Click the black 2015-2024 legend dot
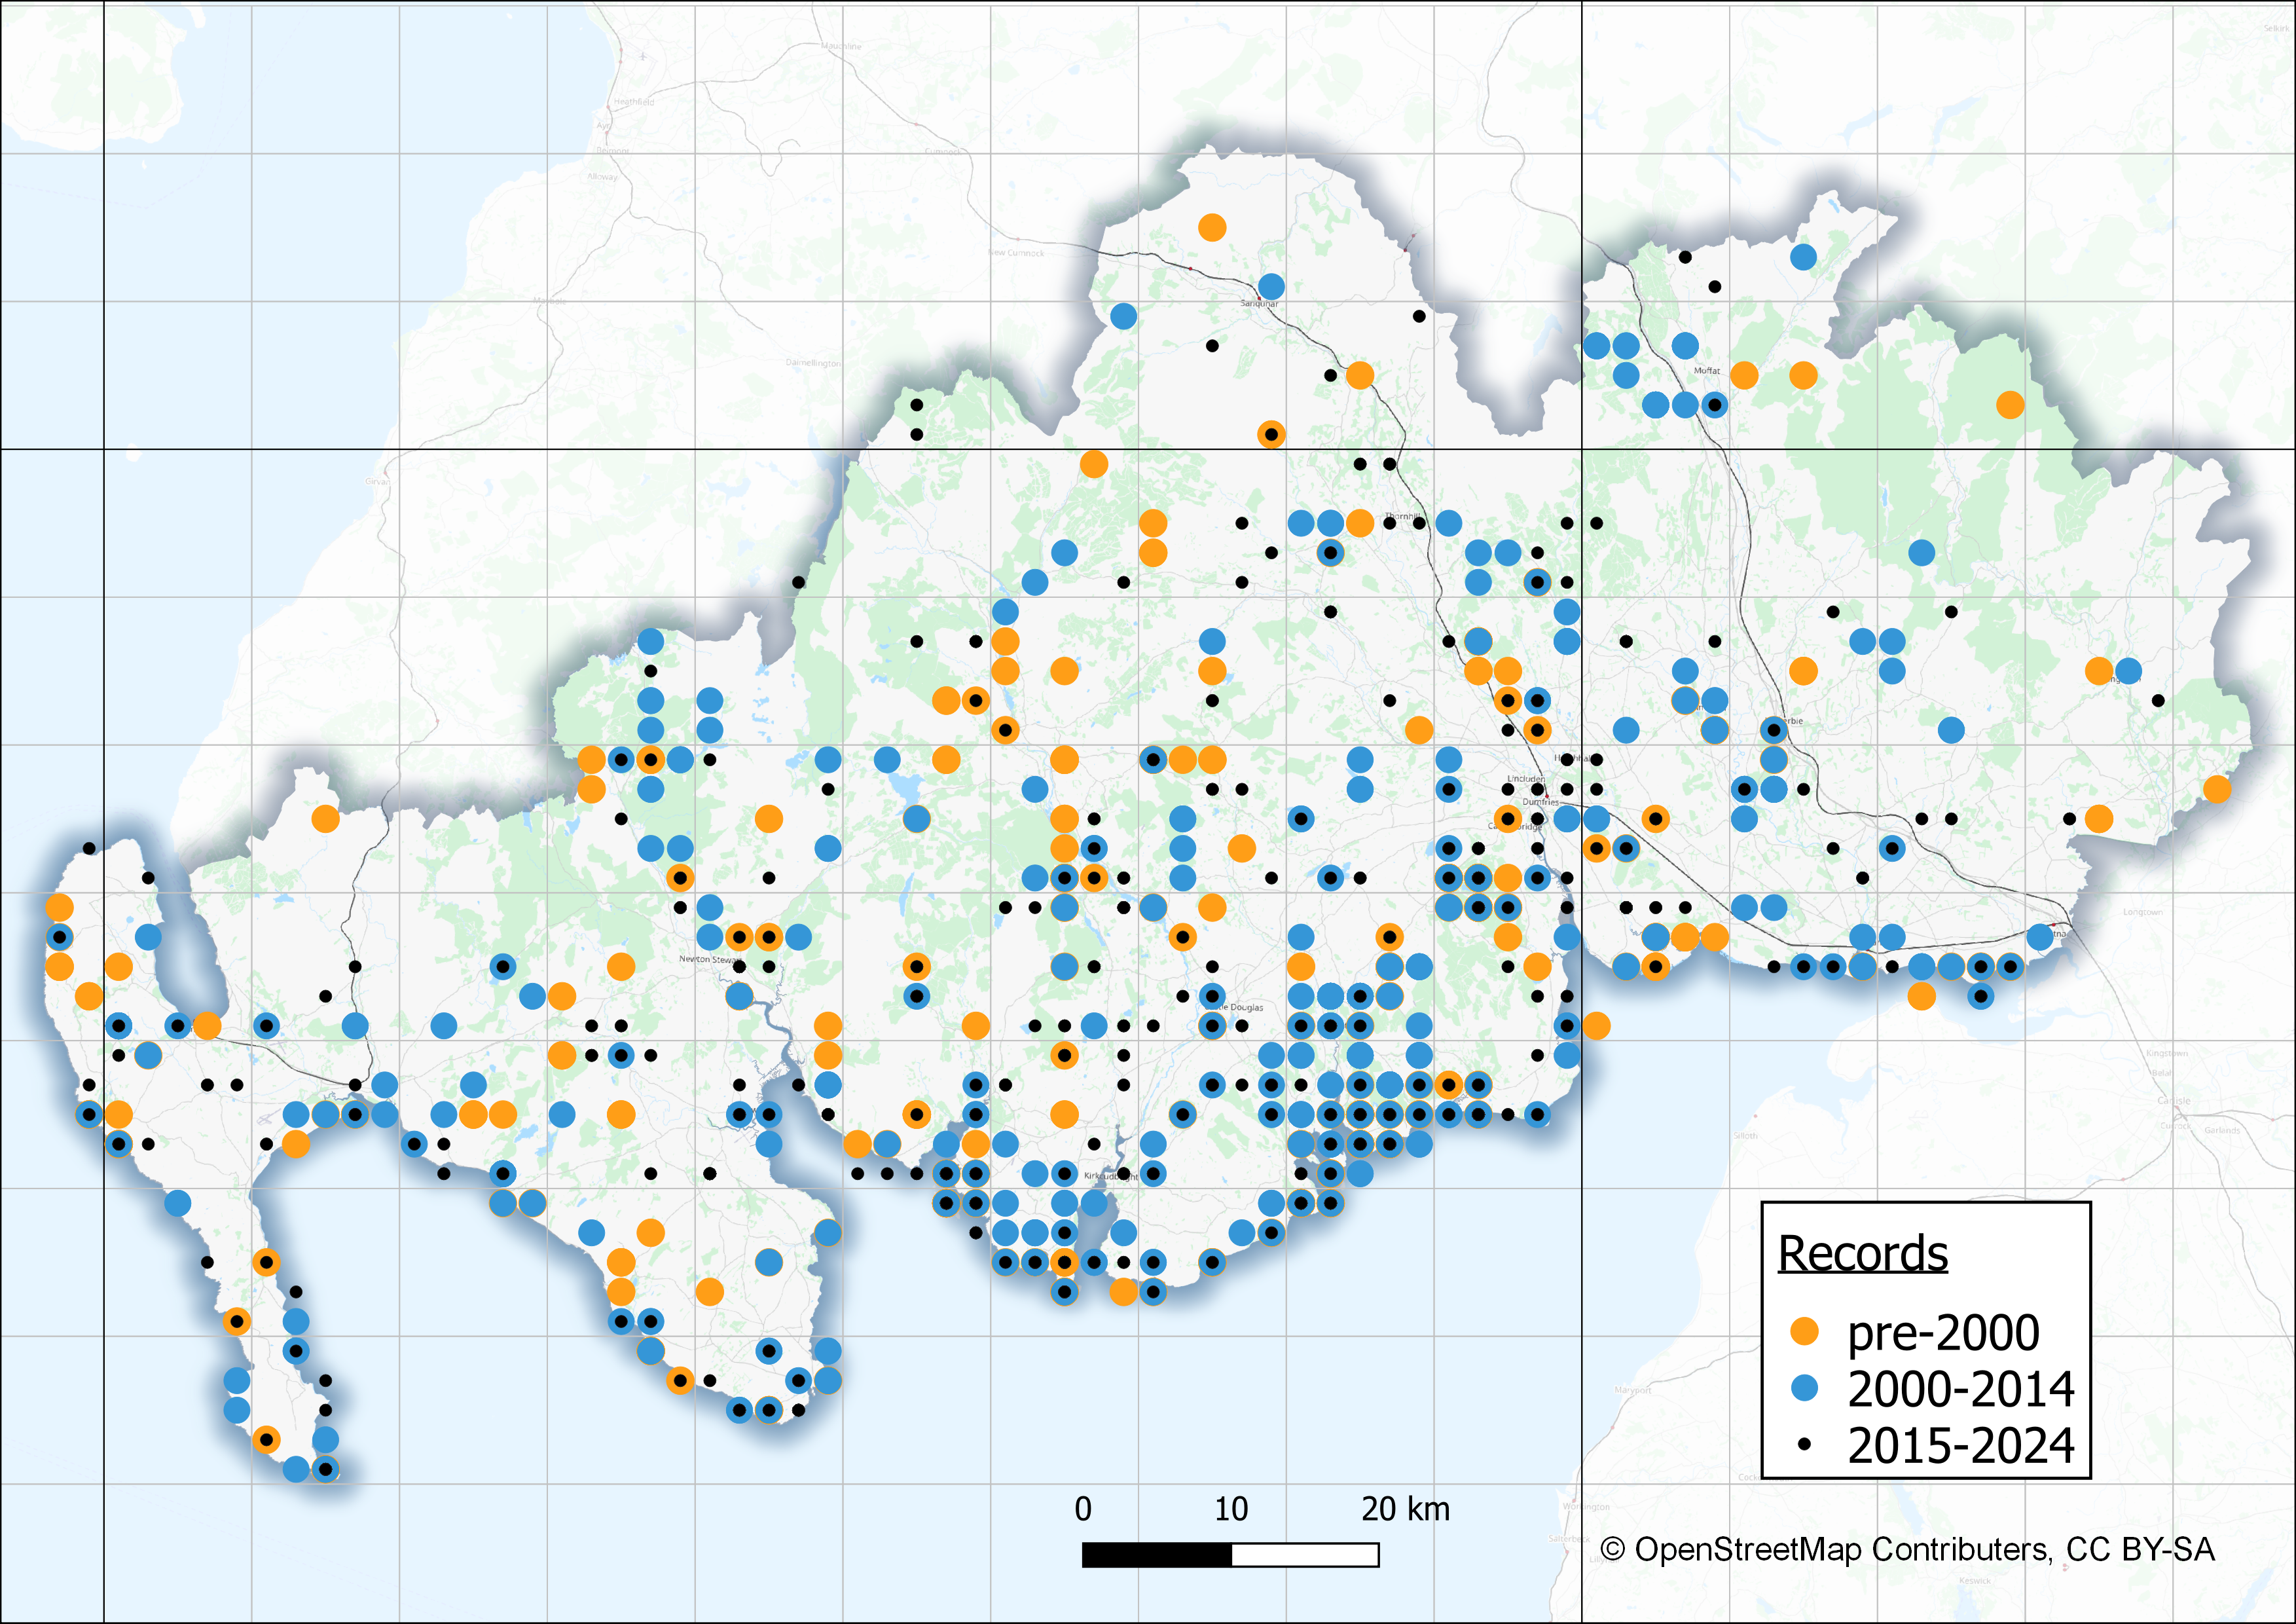Image resolution: width=2296 pixels, height=1624 pixels. (1804, 1444)
